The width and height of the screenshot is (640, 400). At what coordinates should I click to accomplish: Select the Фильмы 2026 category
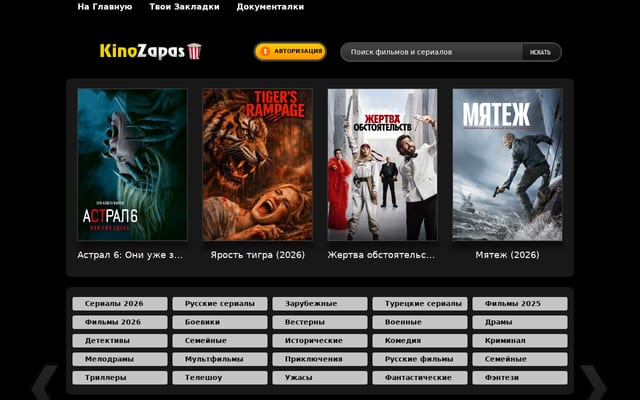[120, 322]
